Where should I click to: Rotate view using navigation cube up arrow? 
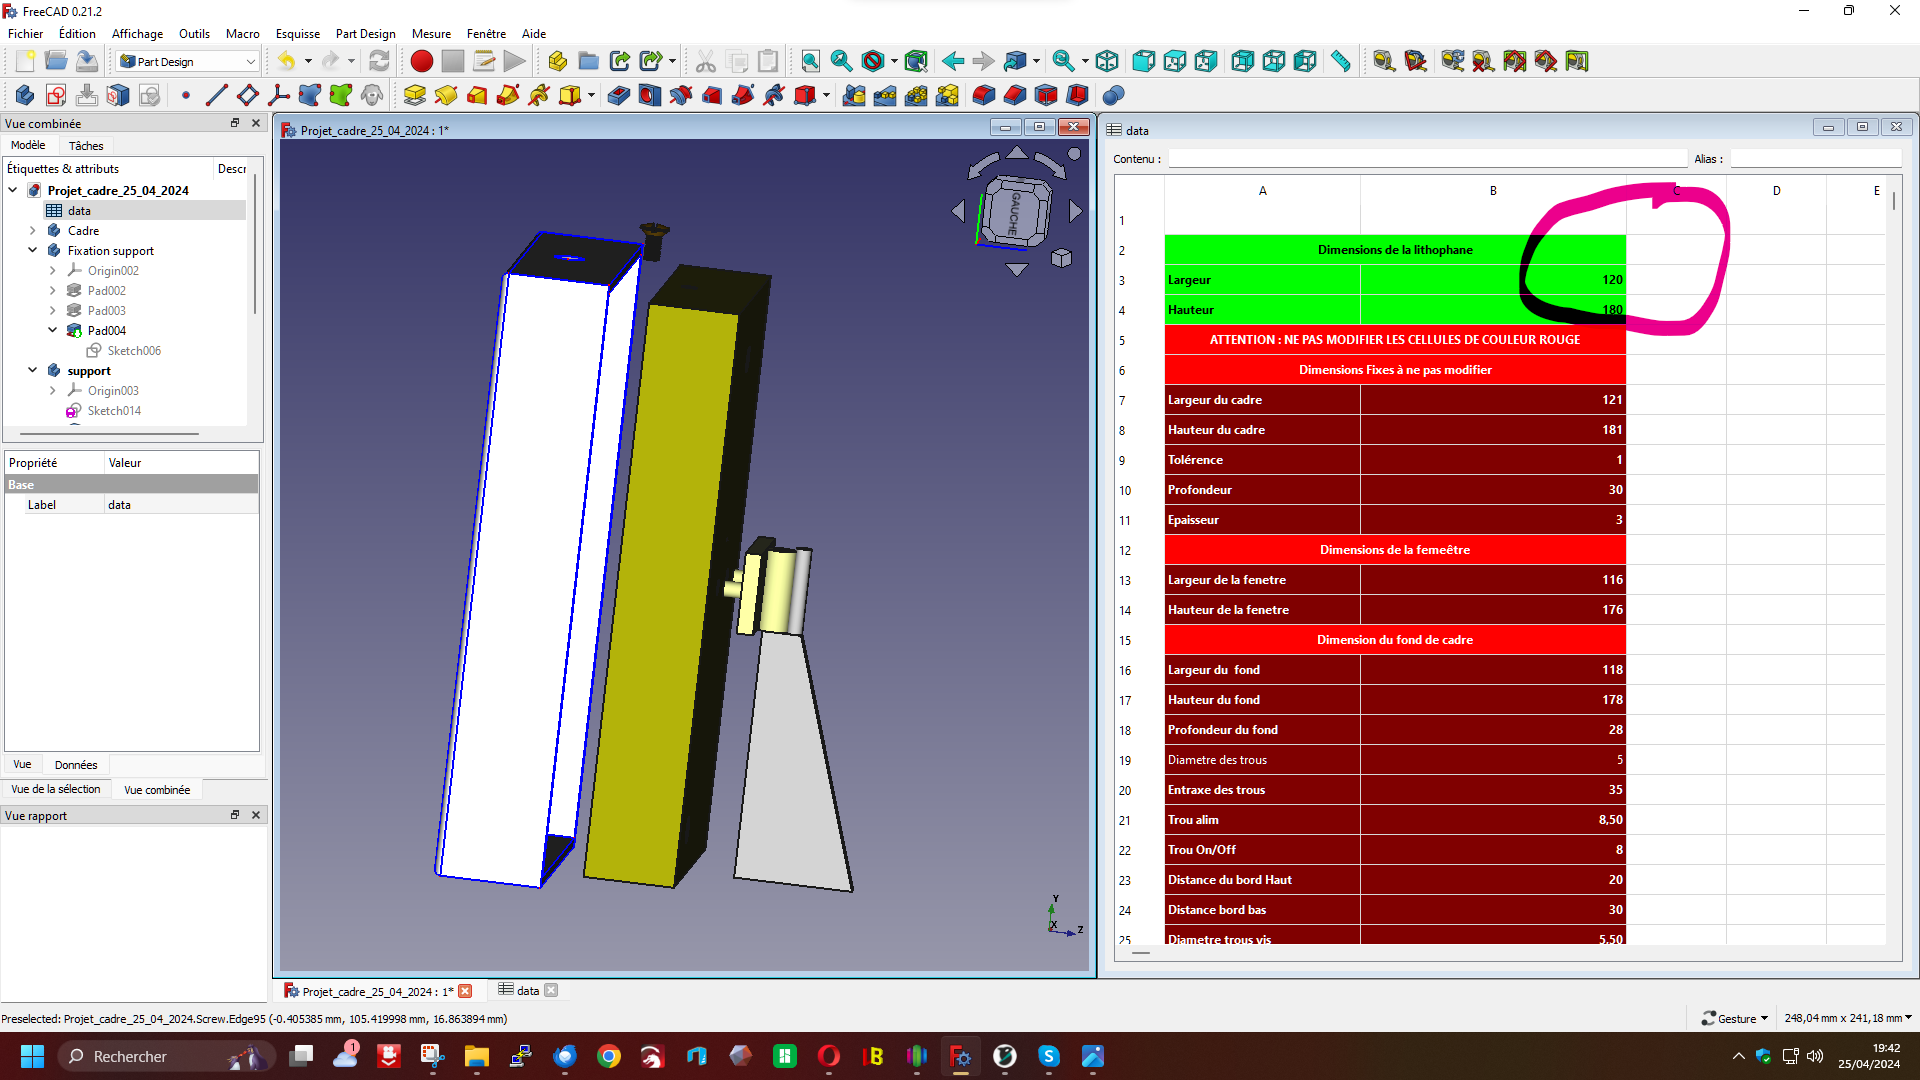[x=1017, y=153]
